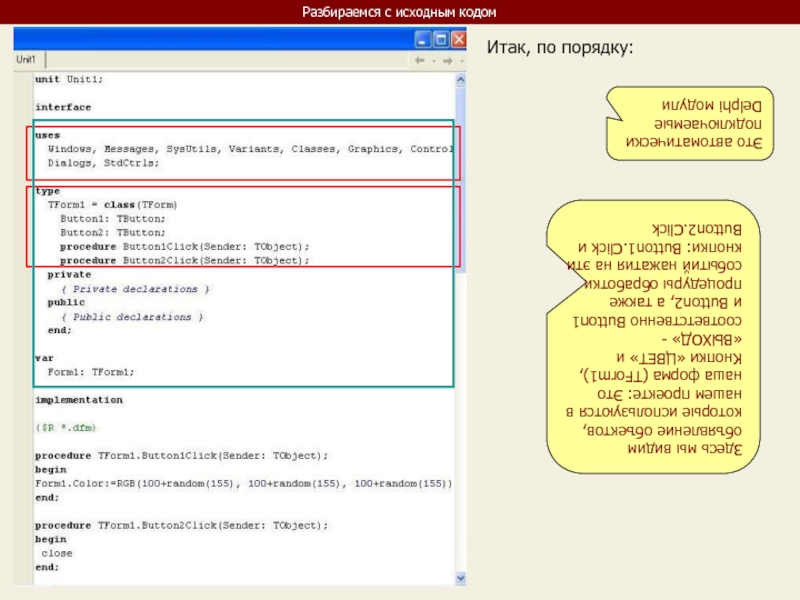
Task: Click the 'type' keyword
Action: (x=47, y=191)
